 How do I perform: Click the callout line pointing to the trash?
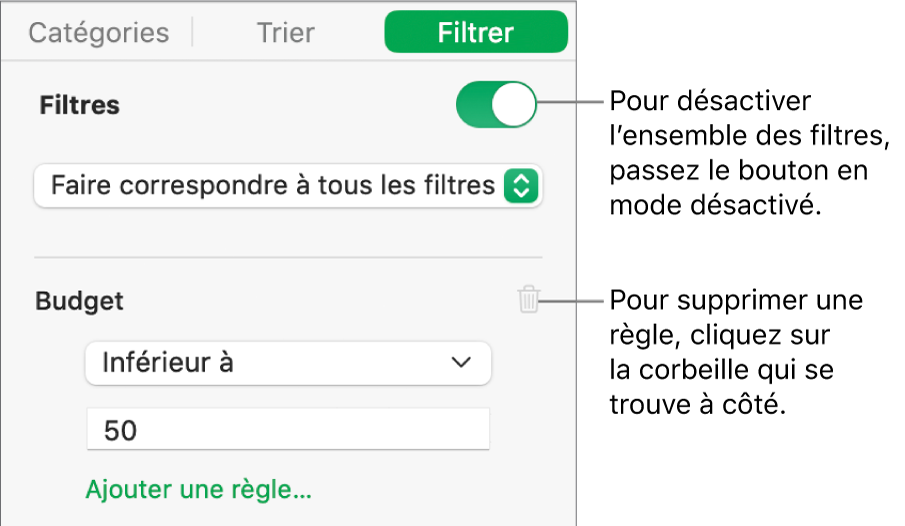[572, 300]
